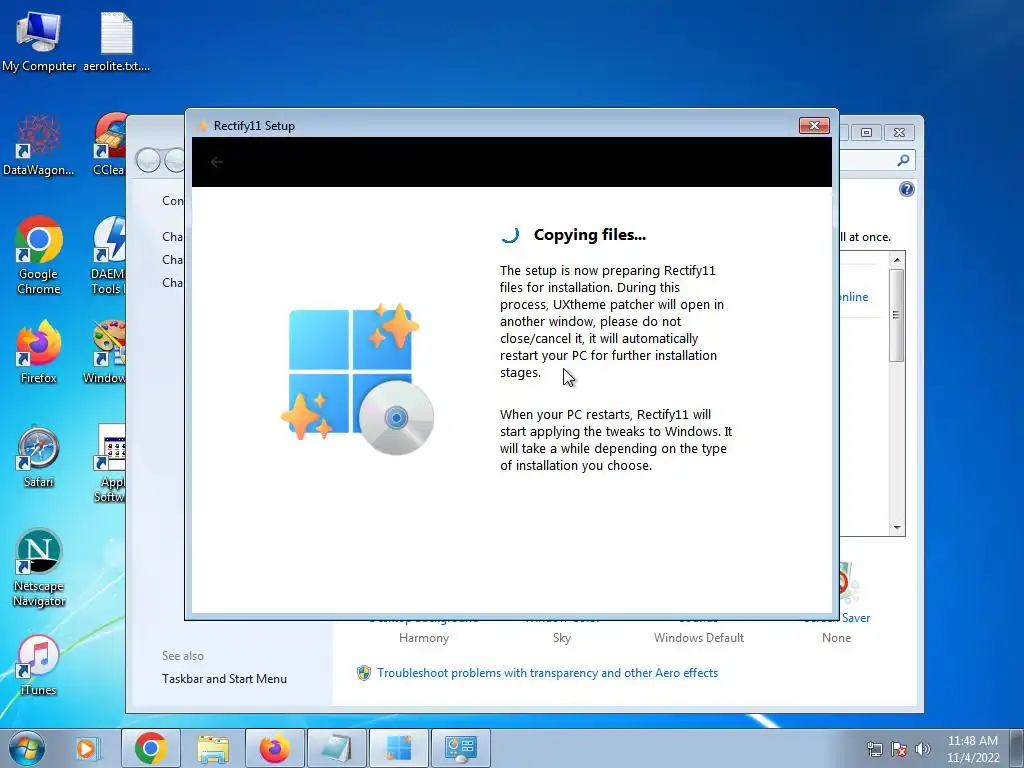Open the aerolite.txt file on desktop
The image size is (1024, 768).
pyautogui.click(x=116, y=41)
